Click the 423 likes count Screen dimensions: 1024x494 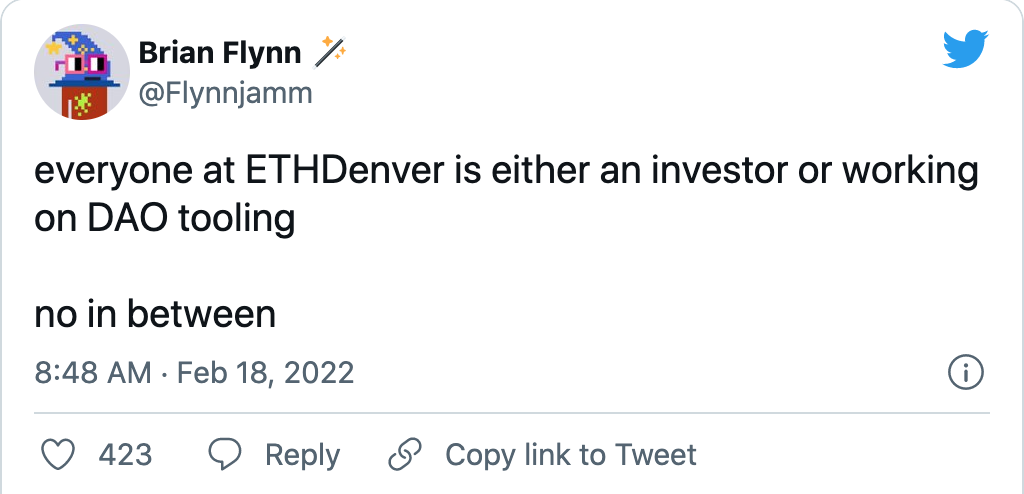pyautogui.click(x=125, y=455)
